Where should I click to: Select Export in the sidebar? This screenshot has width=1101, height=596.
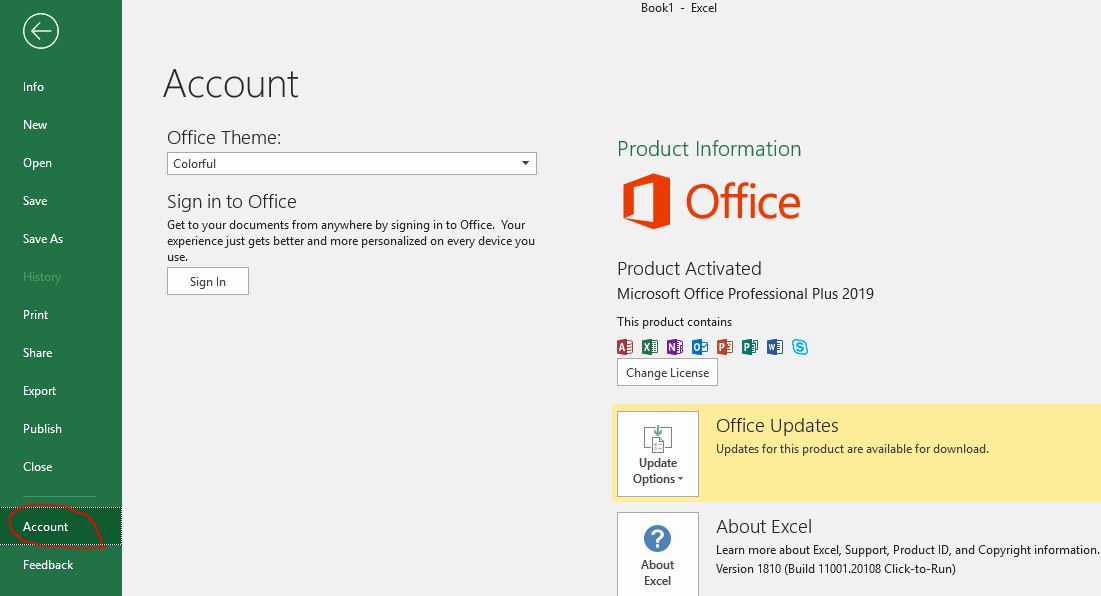39,391
